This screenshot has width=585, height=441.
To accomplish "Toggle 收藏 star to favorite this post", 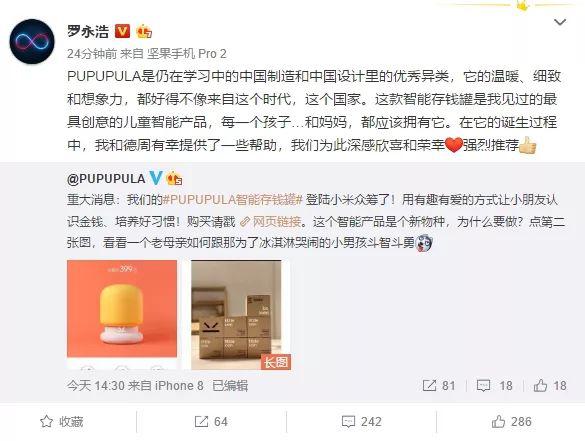I will point(62,422).
